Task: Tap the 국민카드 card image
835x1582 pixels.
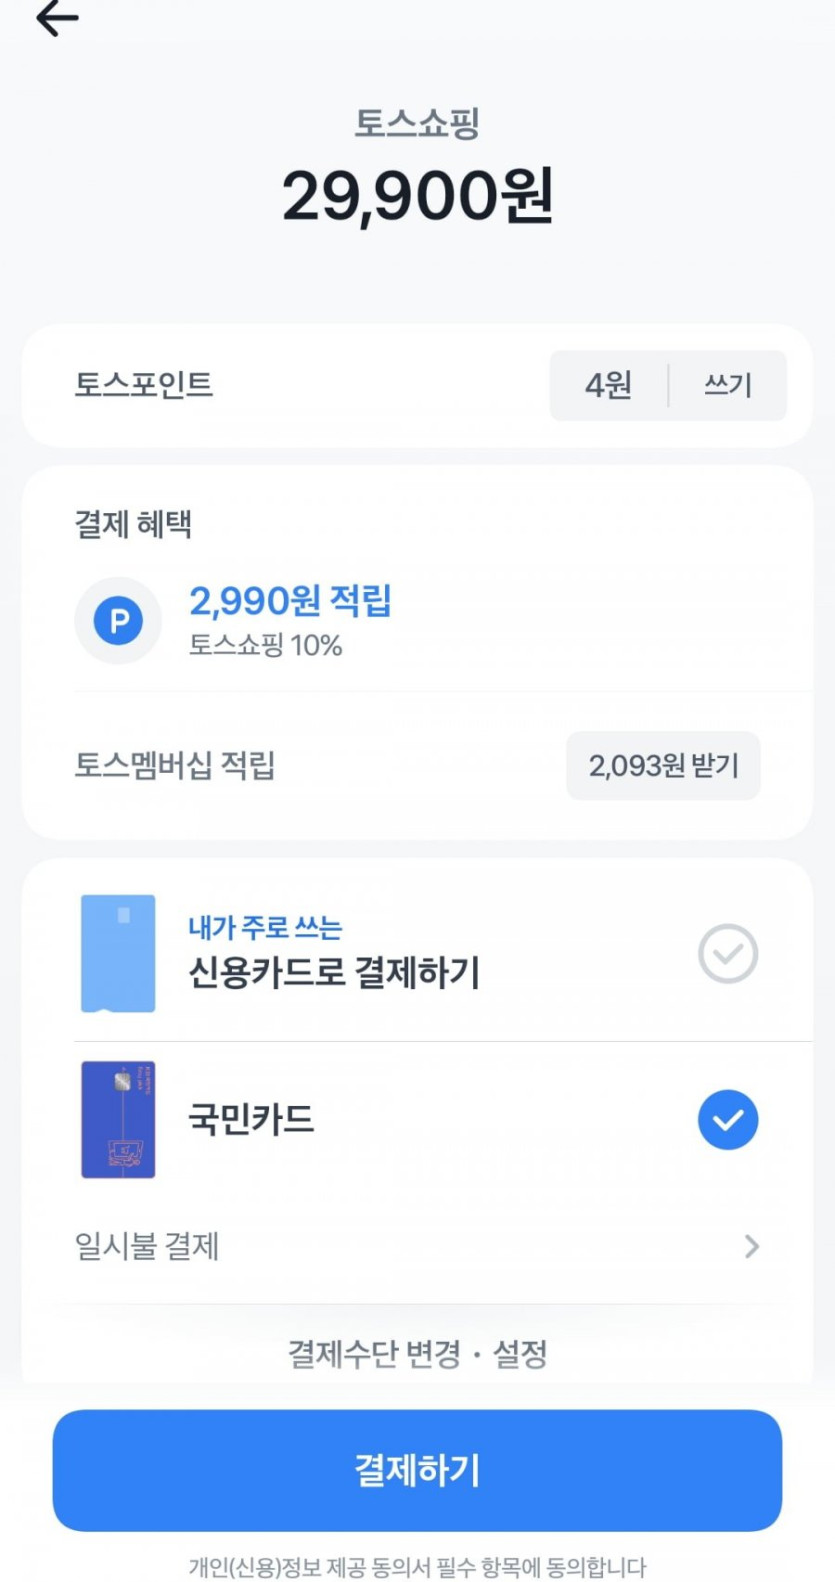Action: (118, 1119)
